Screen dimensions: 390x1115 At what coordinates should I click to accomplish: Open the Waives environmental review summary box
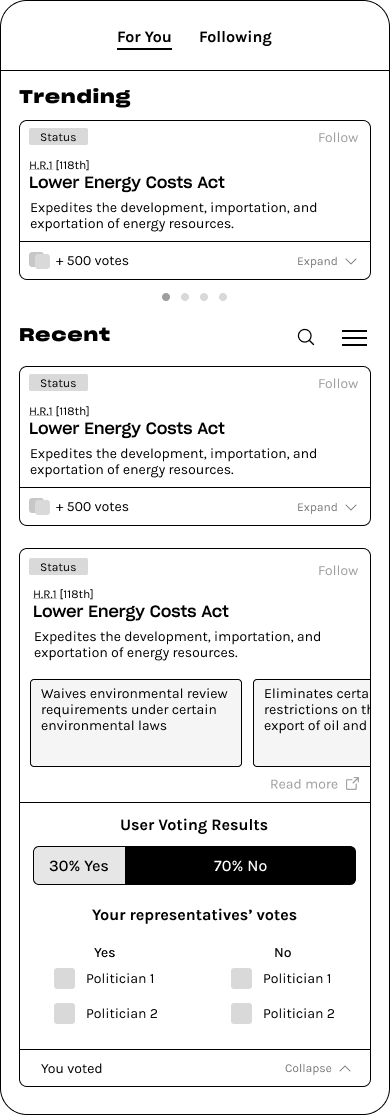[136, 723]
